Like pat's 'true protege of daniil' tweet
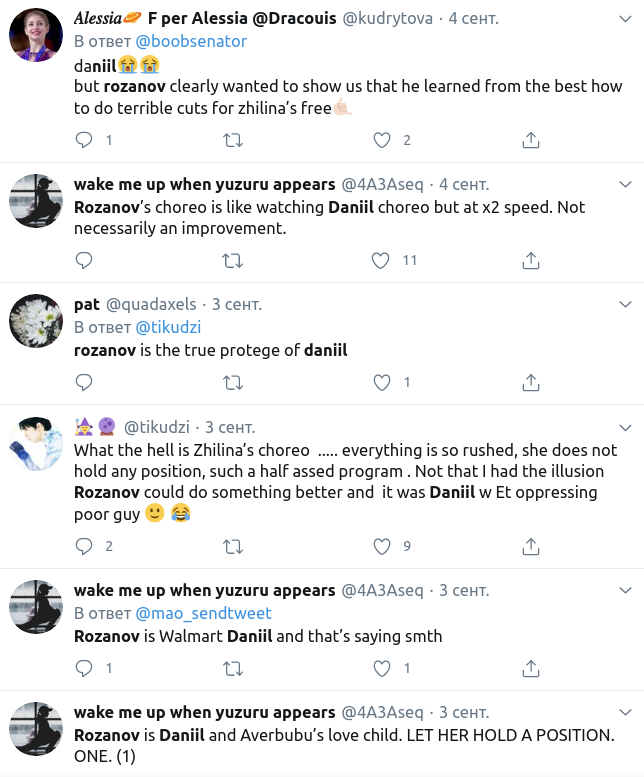644x777 pixels. (x=380, y=382)
